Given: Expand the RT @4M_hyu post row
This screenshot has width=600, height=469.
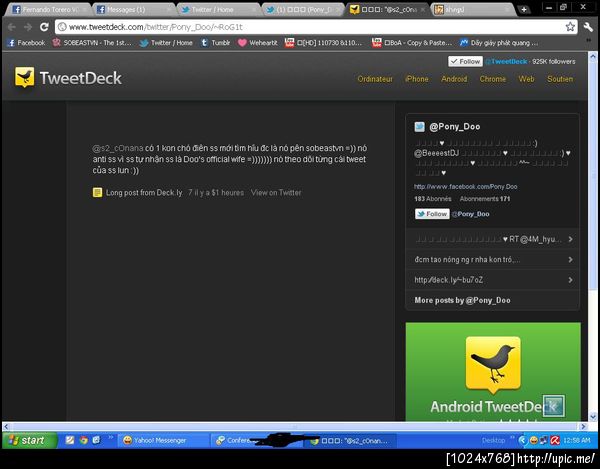Looking at the screenshot, I should coord(492,239).
